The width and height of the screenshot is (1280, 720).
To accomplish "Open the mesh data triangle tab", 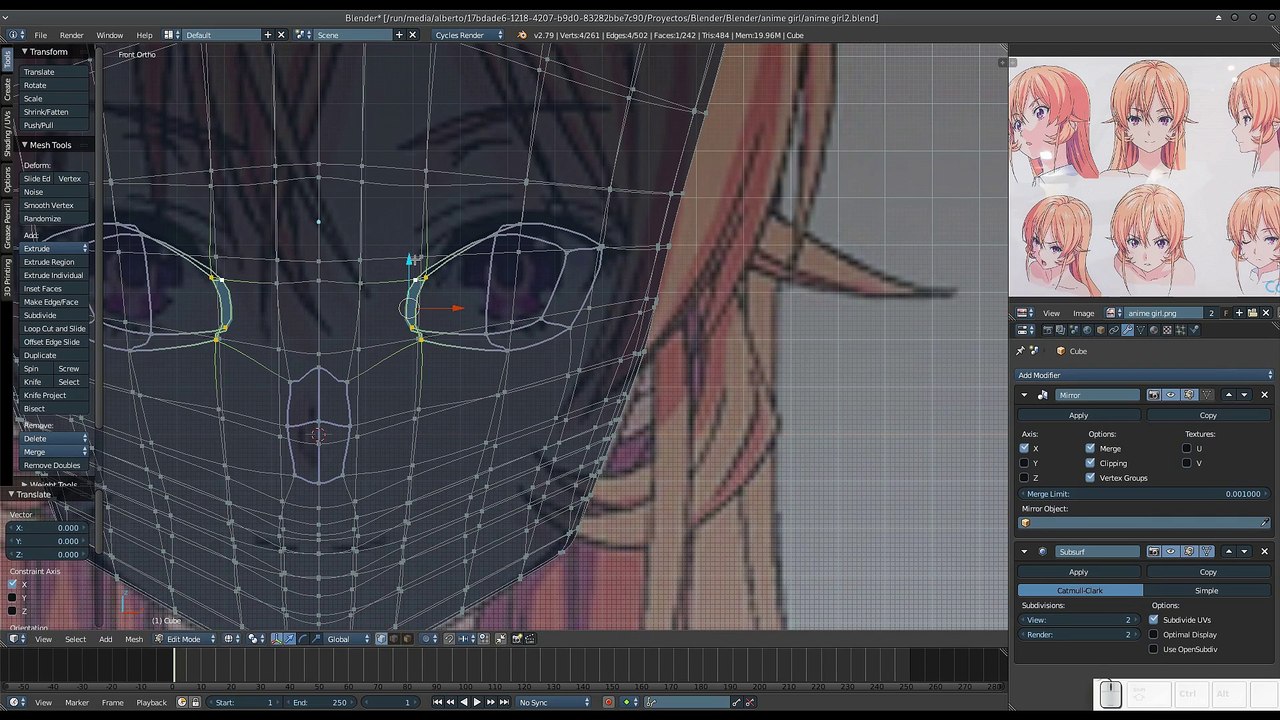I will tap(1140, 330).
